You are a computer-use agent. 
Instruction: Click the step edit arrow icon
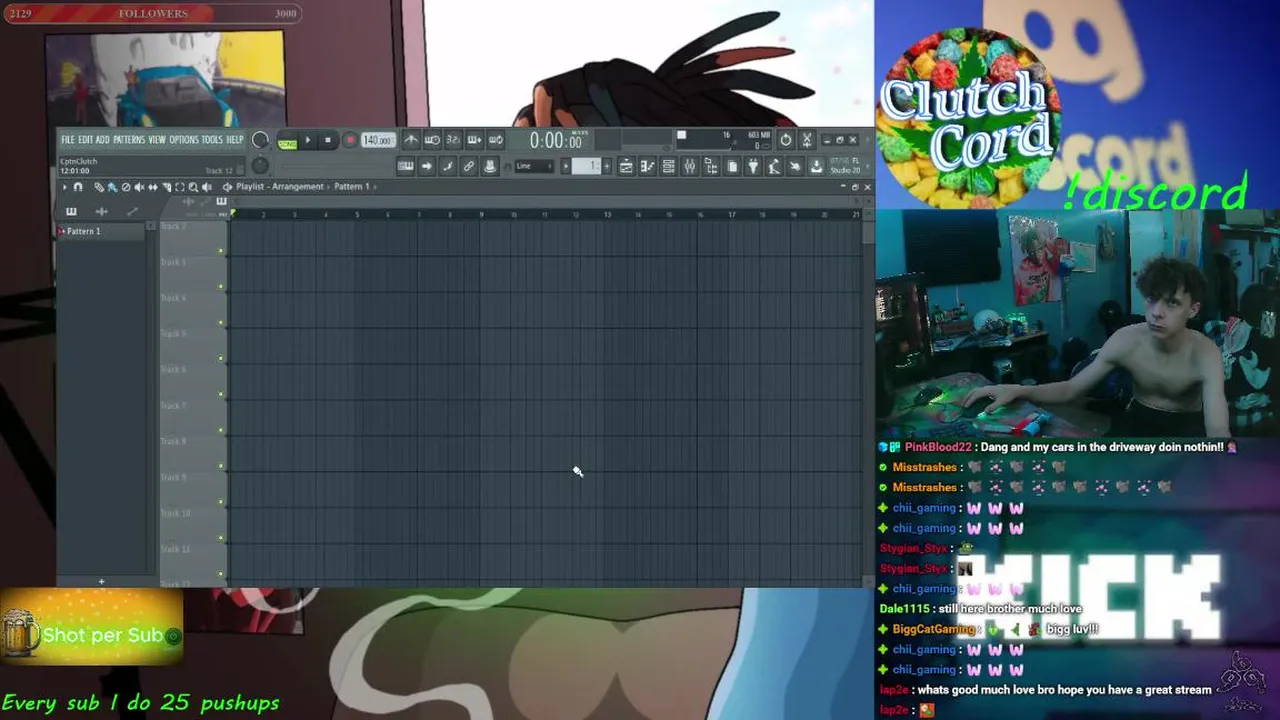tap(427, 165)
